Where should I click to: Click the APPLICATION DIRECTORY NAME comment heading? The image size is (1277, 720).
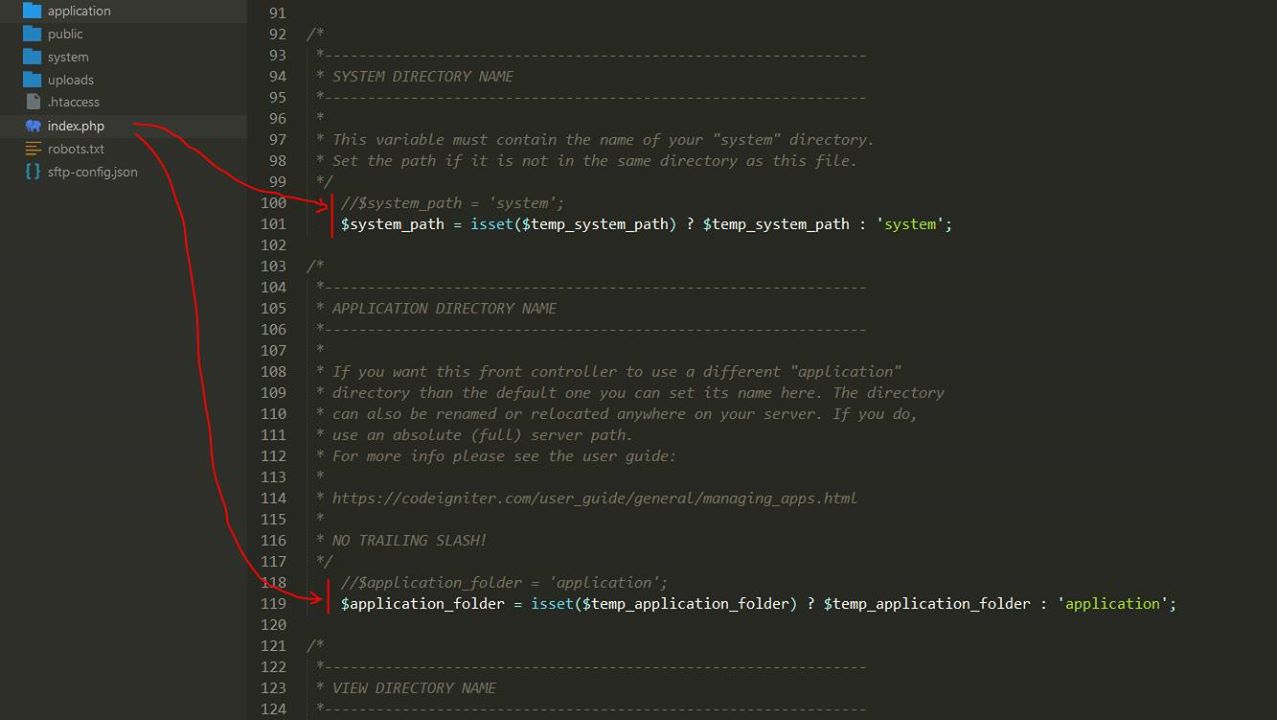(x=444, y=308)
